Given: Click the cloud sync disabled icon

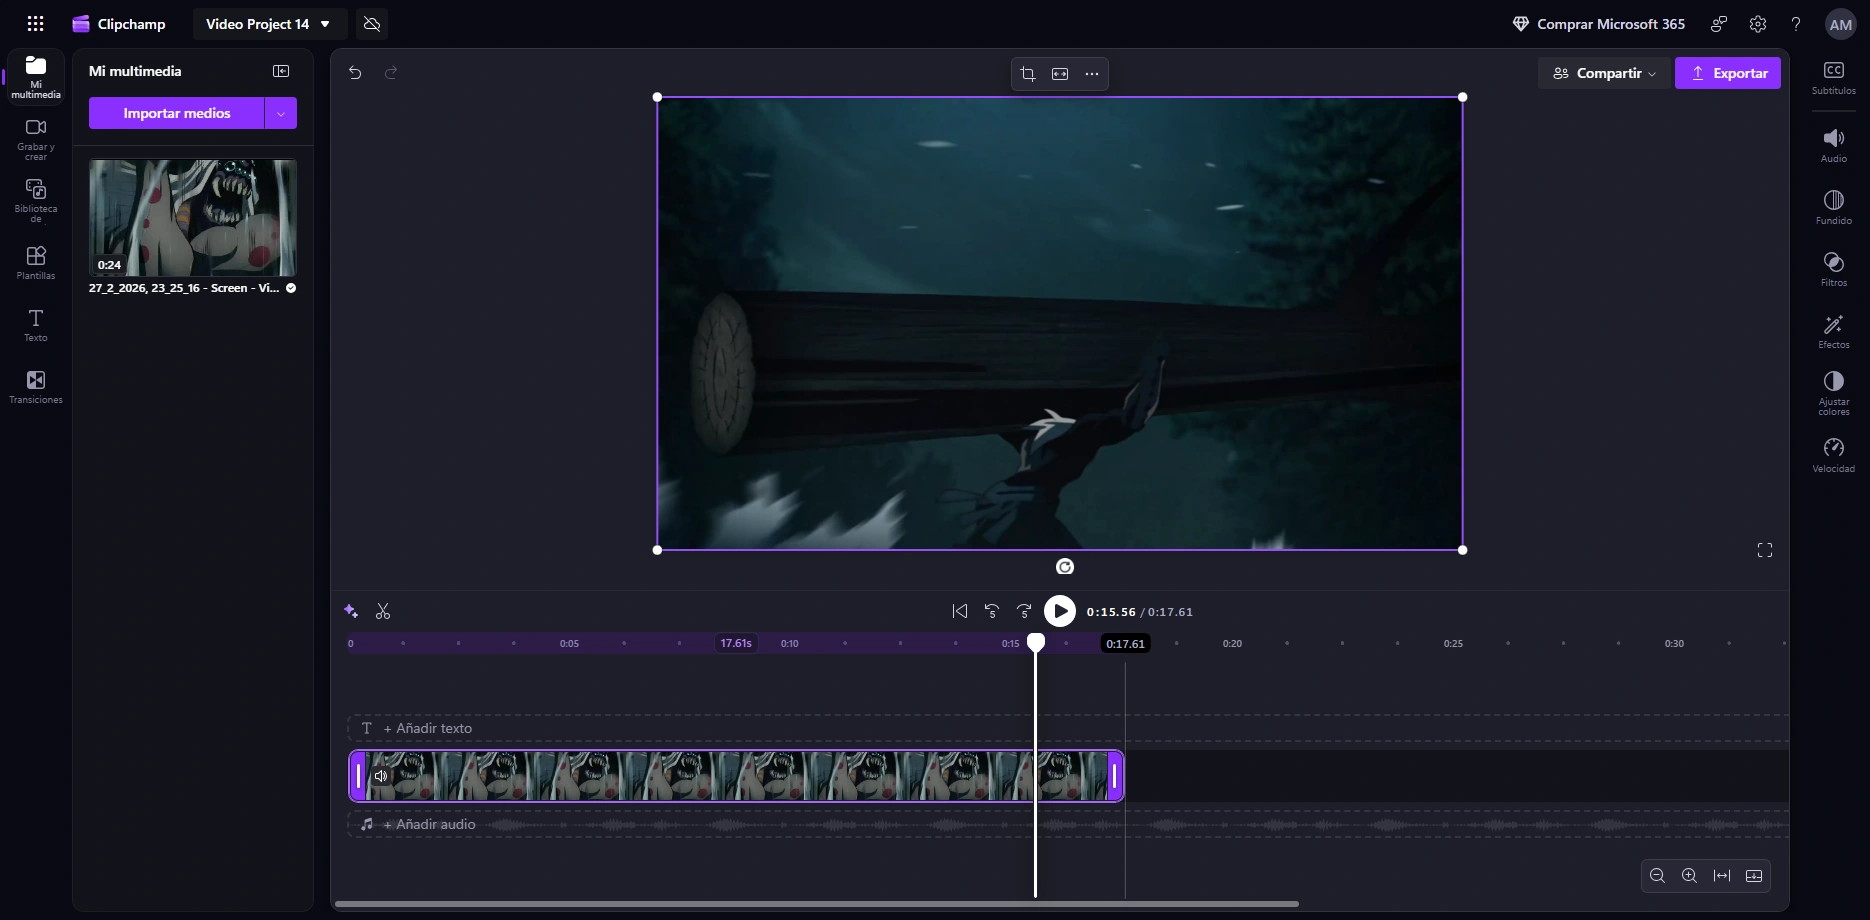Looking at the screenshot, I should point(372,24).
